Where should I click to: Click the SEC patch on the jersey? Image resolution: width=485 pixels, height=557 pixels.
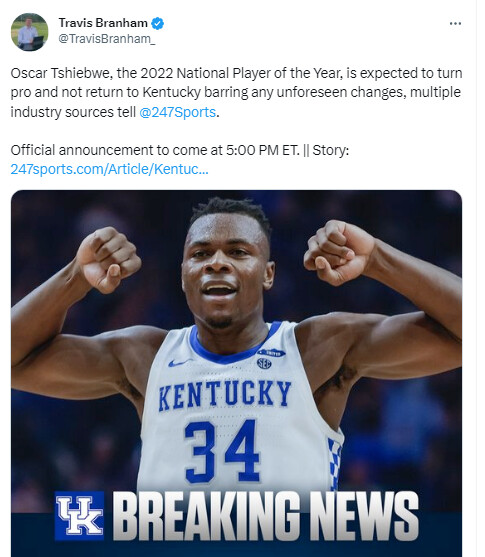264,363
